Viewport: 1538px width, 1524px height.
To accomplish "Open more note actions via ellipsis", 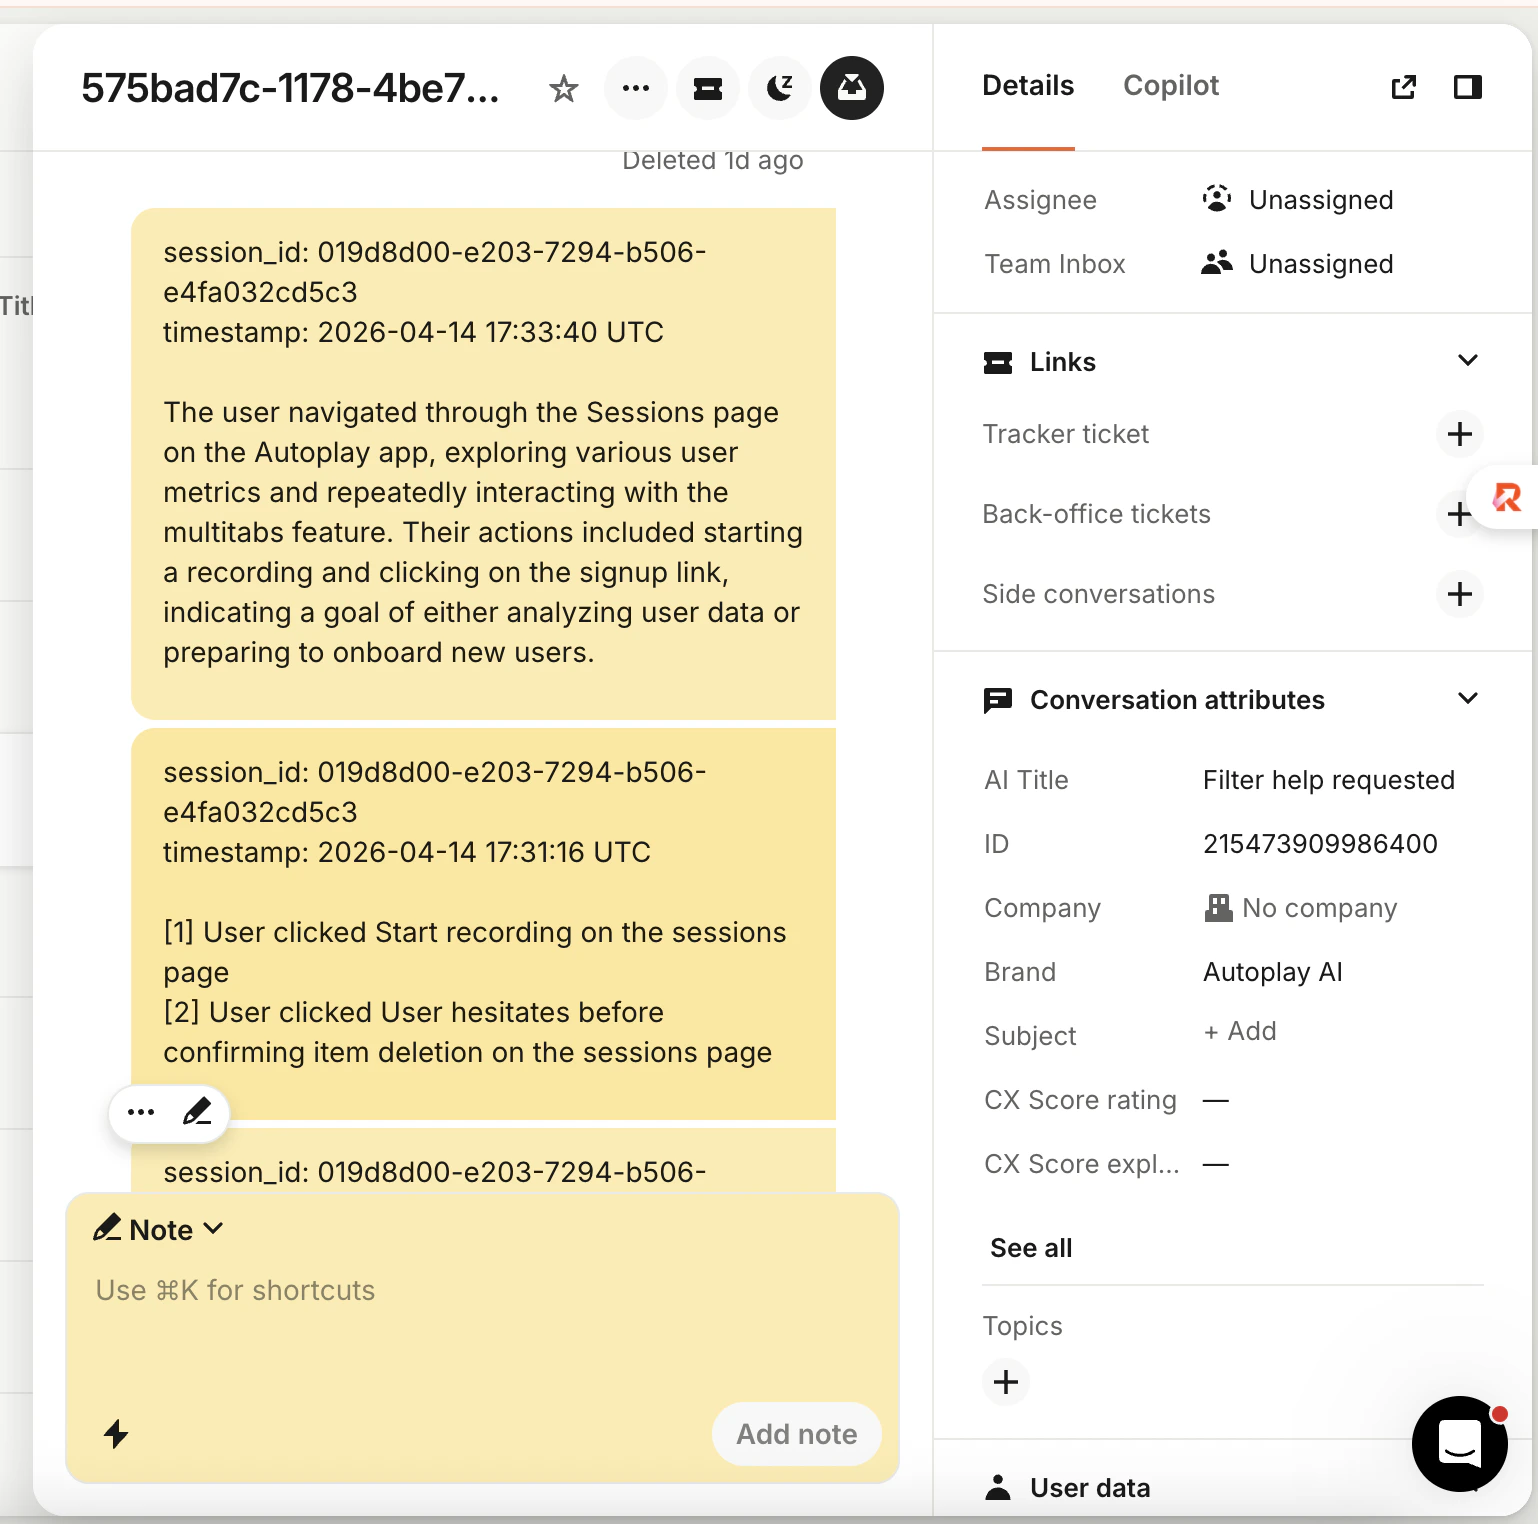I will 139,1111.
